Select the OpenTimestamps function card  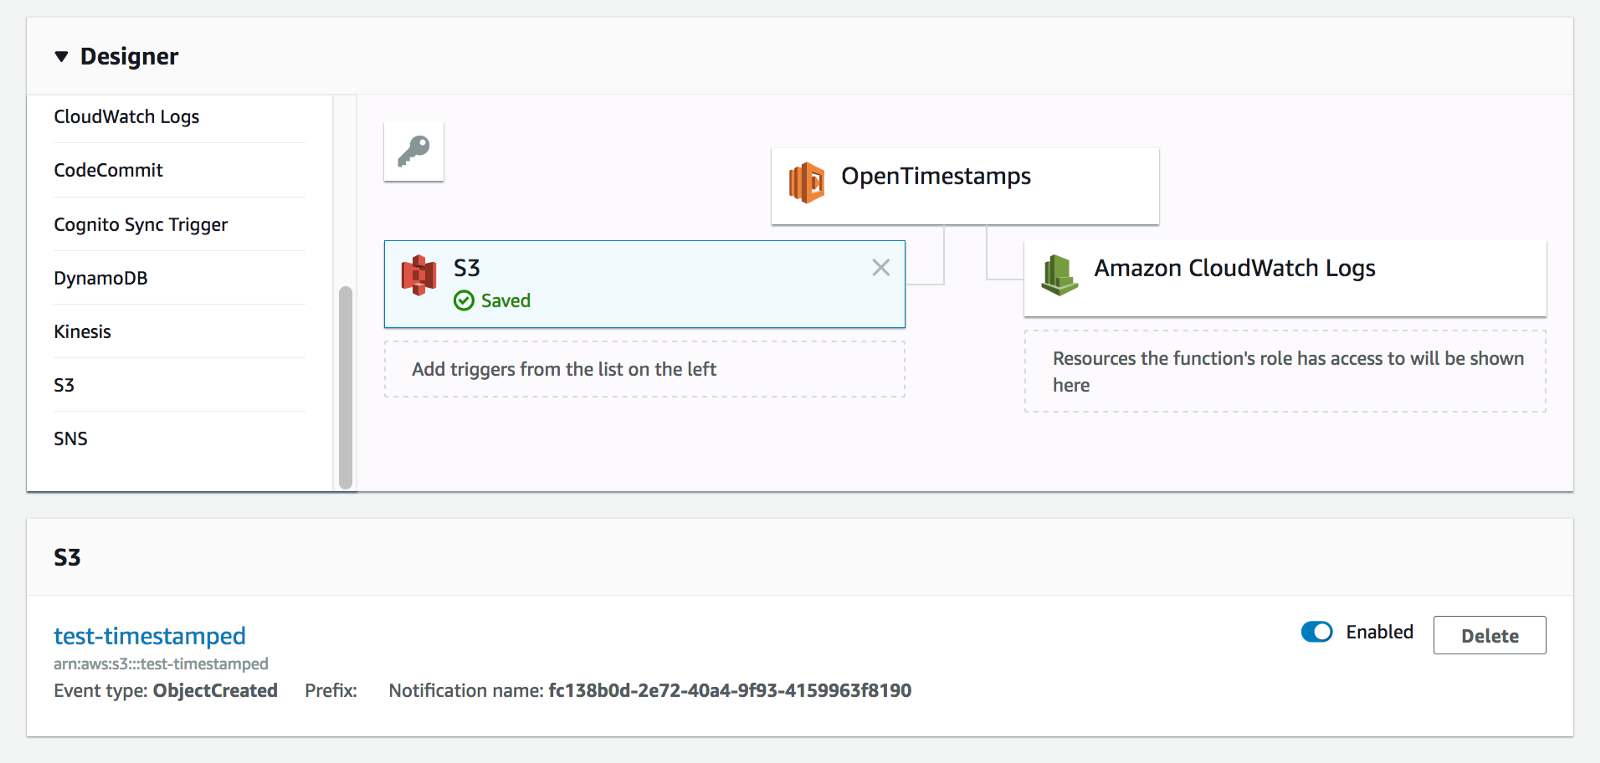(x=965, y=186)
